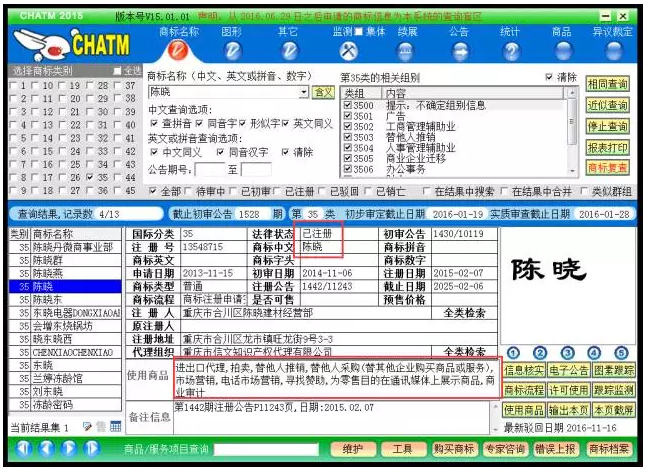The height and width of the screenshot is (473, 651).
Task: Jump to the last record arrow
Action: click(x=91, y=448)
